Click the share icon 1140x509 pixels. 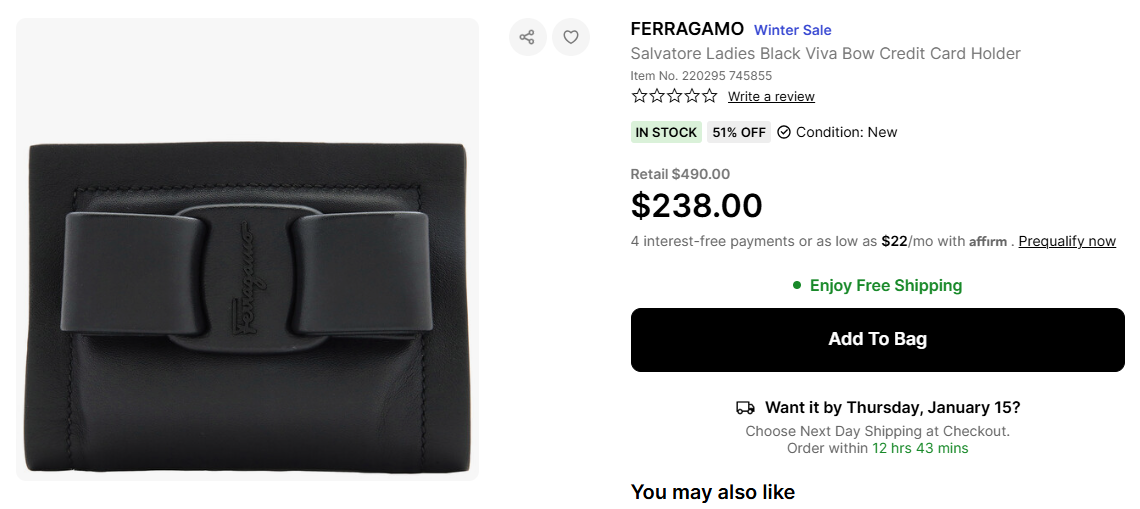click(527, 37)
